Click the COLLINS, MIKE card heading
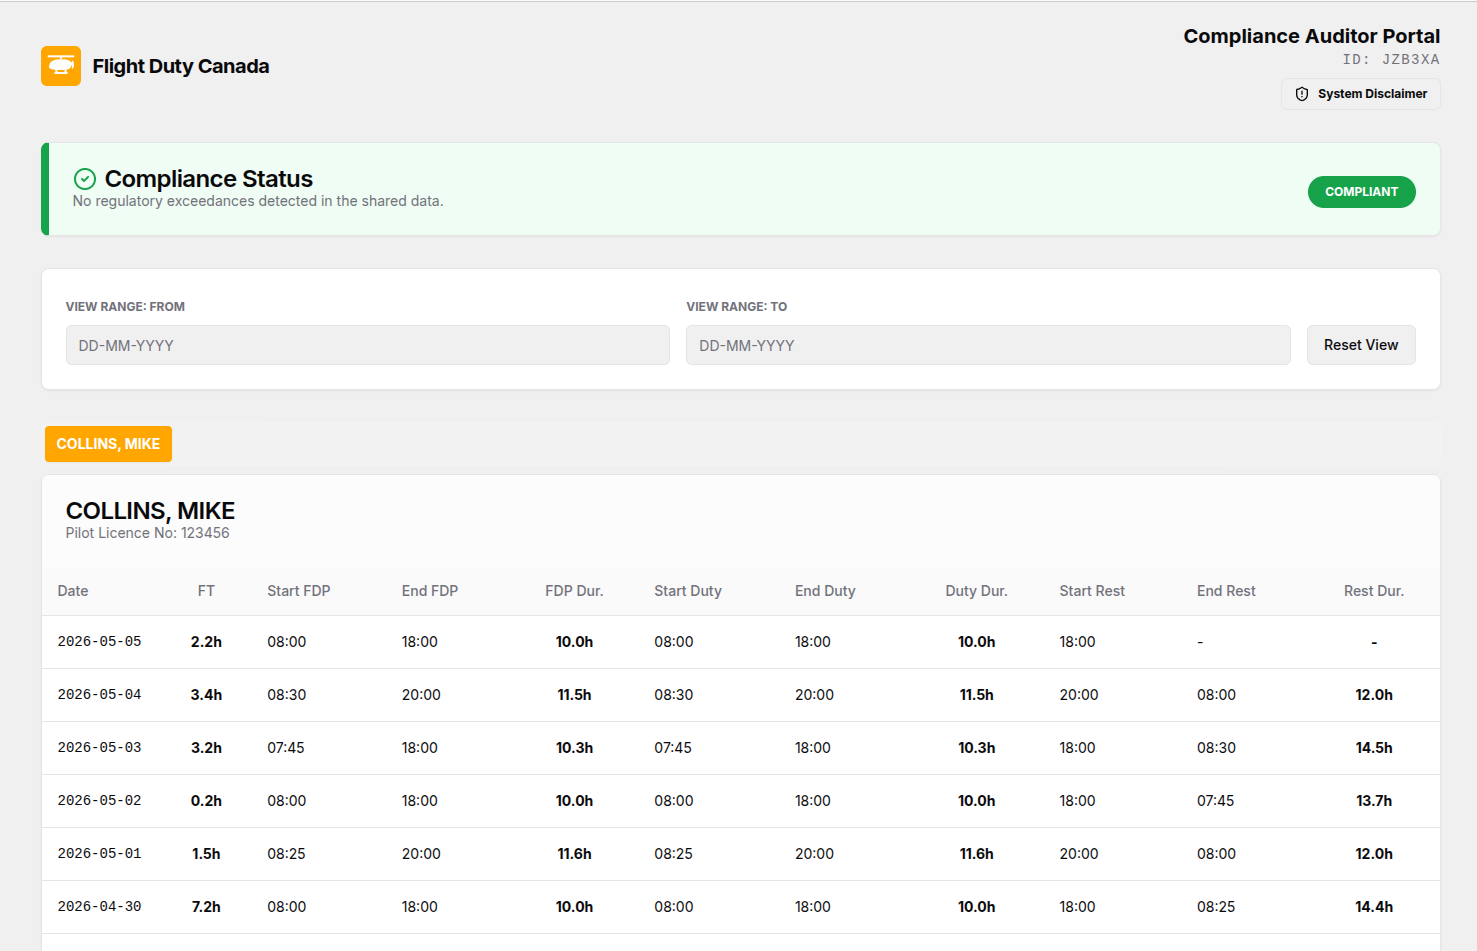 tap(150, 511)
